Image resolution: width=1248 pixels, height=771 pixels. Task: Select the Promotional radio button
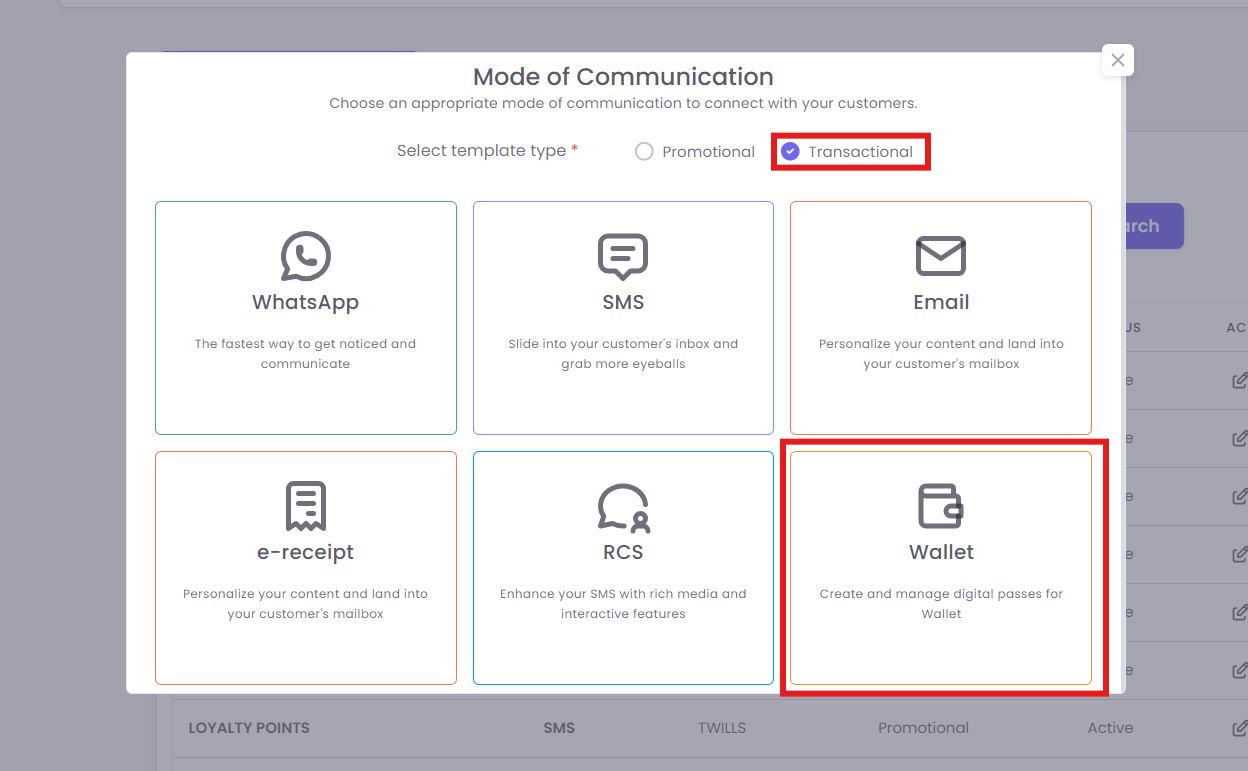coord(644,152)
